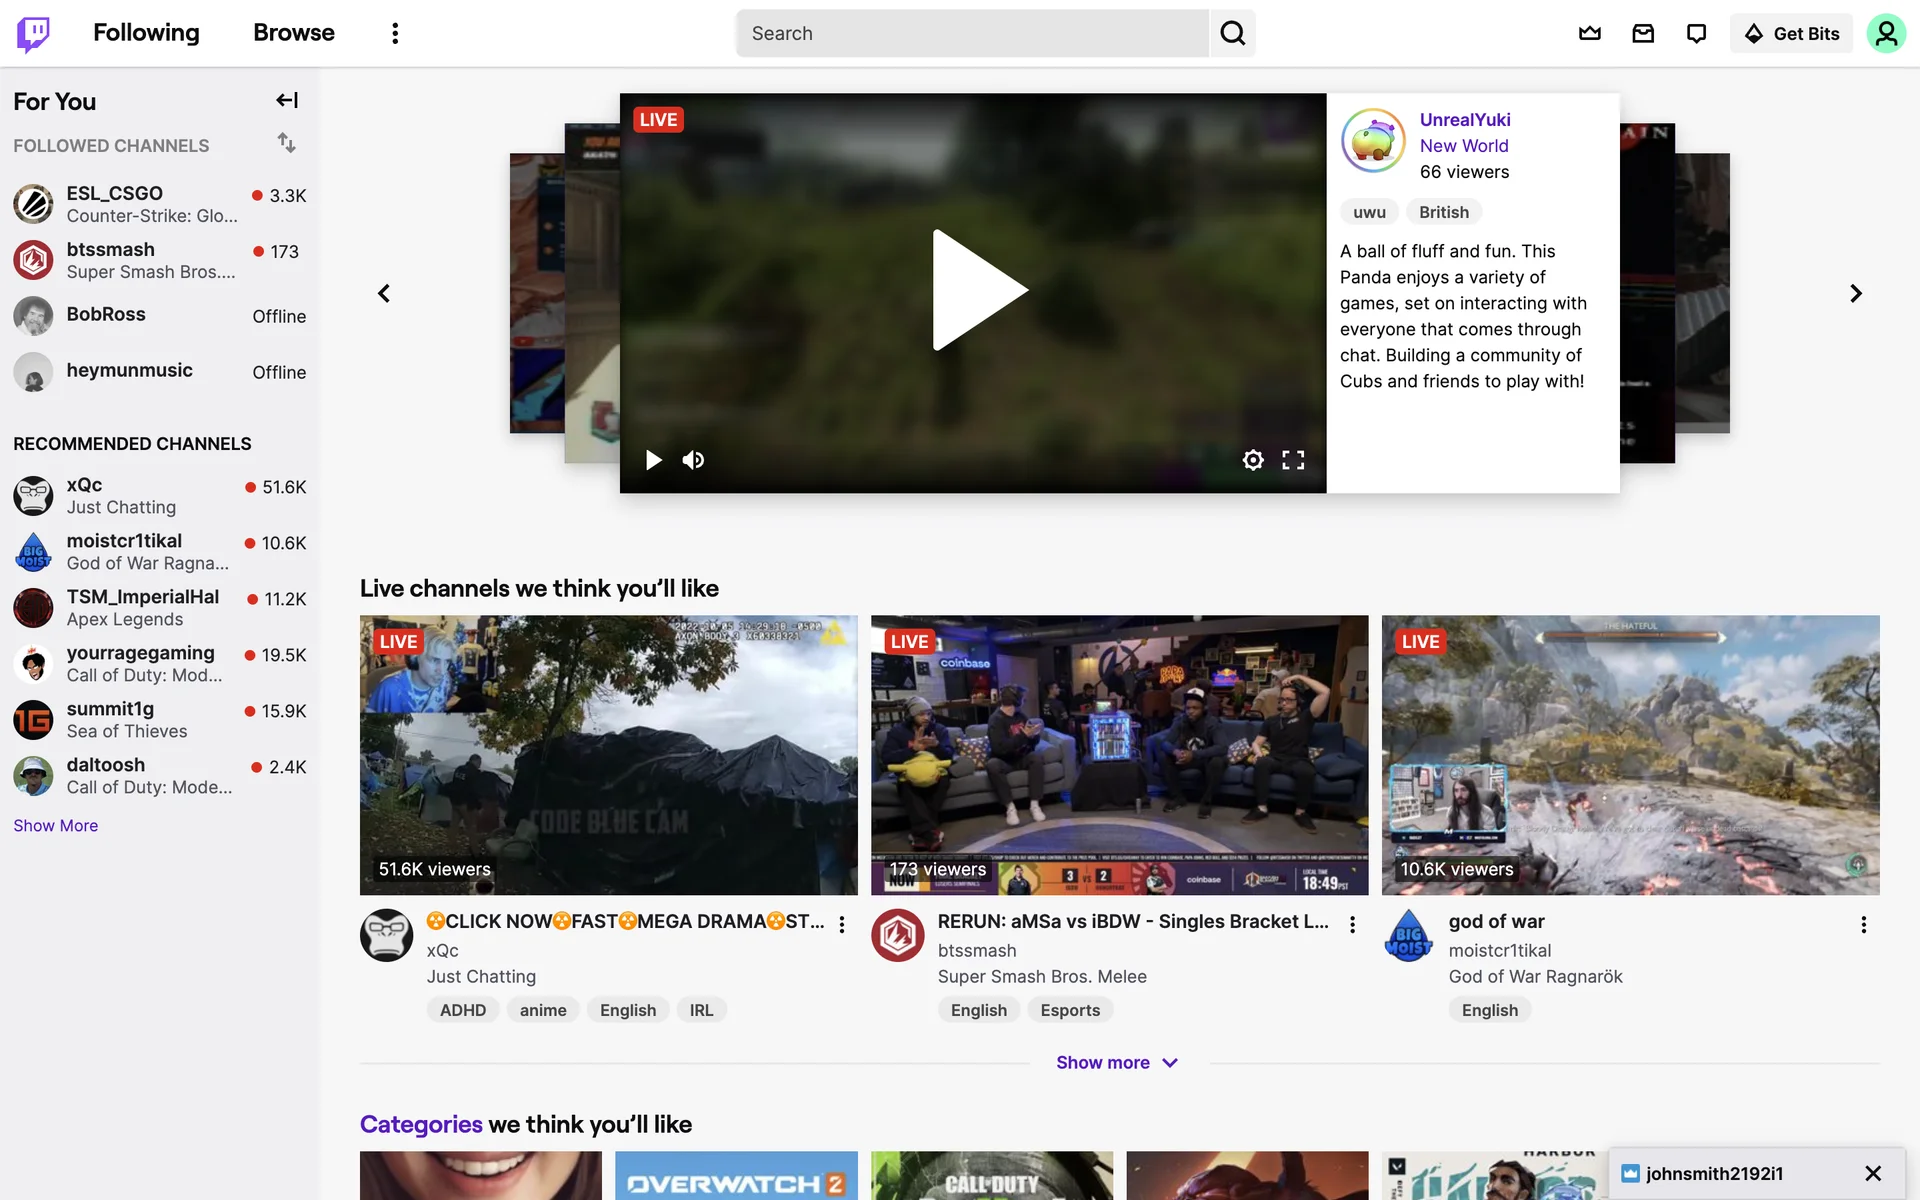This screenshot has height=1200, width=1920.
Task: Advance carousel to next featured stream
Action: (x=1855, y=293)
